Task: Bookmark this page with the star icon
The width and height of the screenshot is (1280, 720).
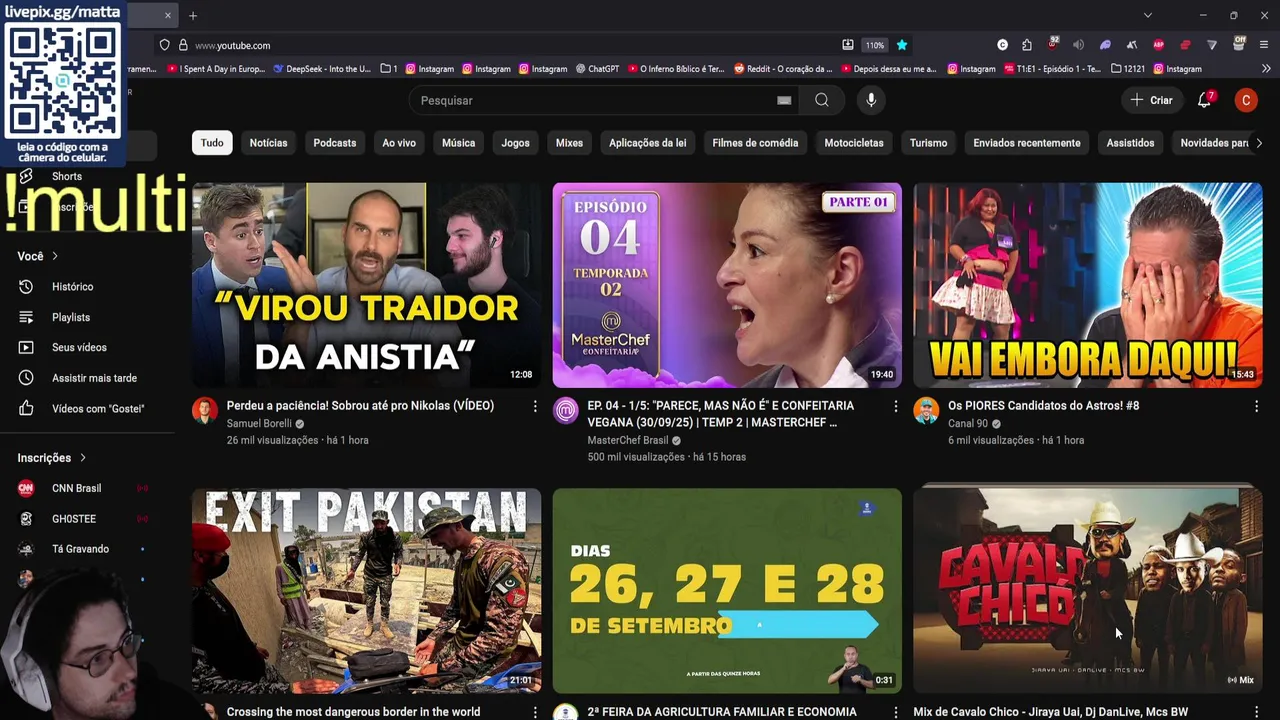Action: pyautogui.click(x=901, y=45)
